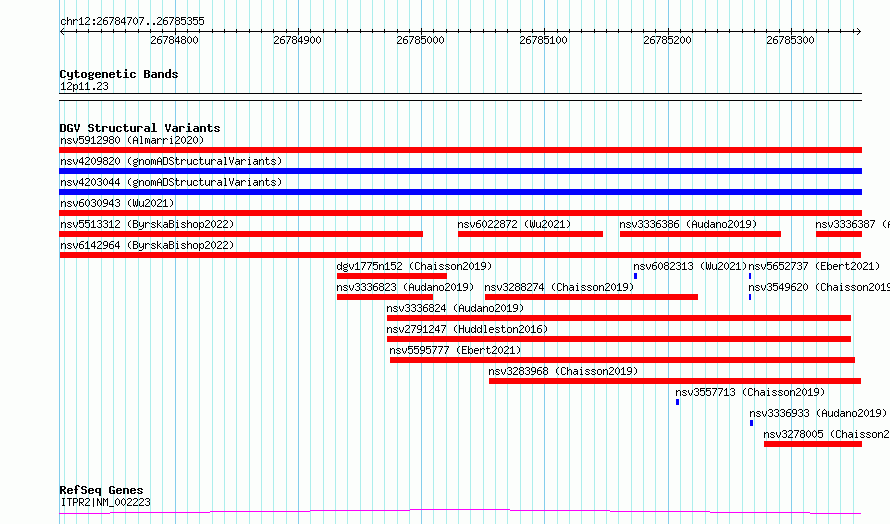Click the red bar under nsv3336824
The height and width of the screenshot is (524, 890).
(619, 318)
